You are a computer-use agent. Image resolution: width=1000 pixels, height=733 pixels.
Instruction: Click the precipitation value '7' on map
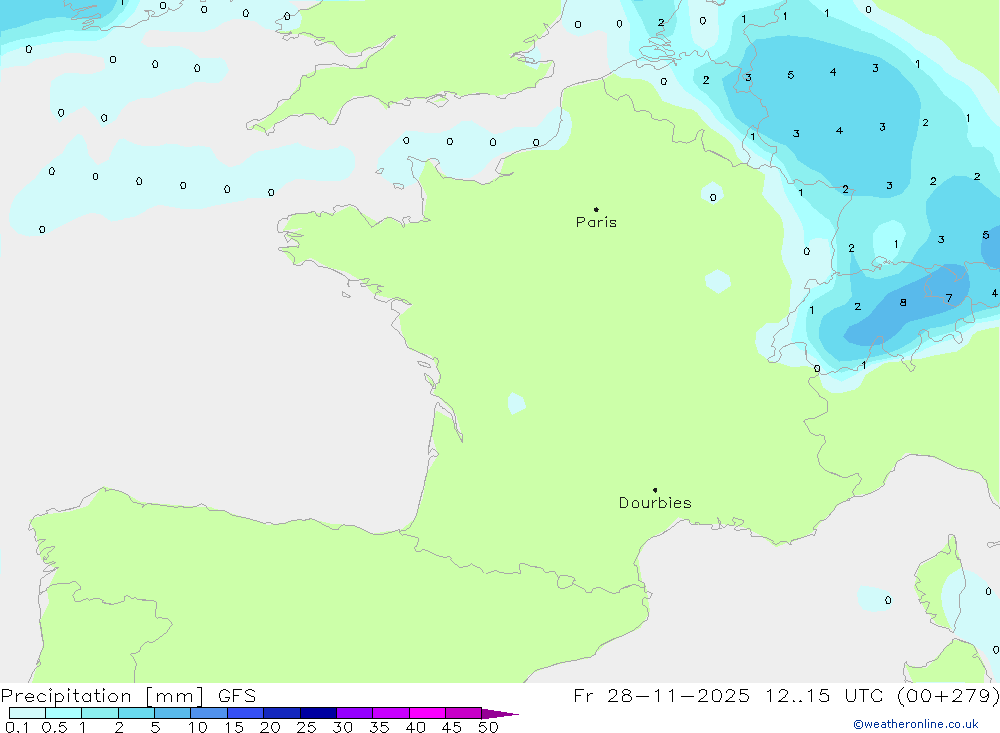(x=949, y=298)
